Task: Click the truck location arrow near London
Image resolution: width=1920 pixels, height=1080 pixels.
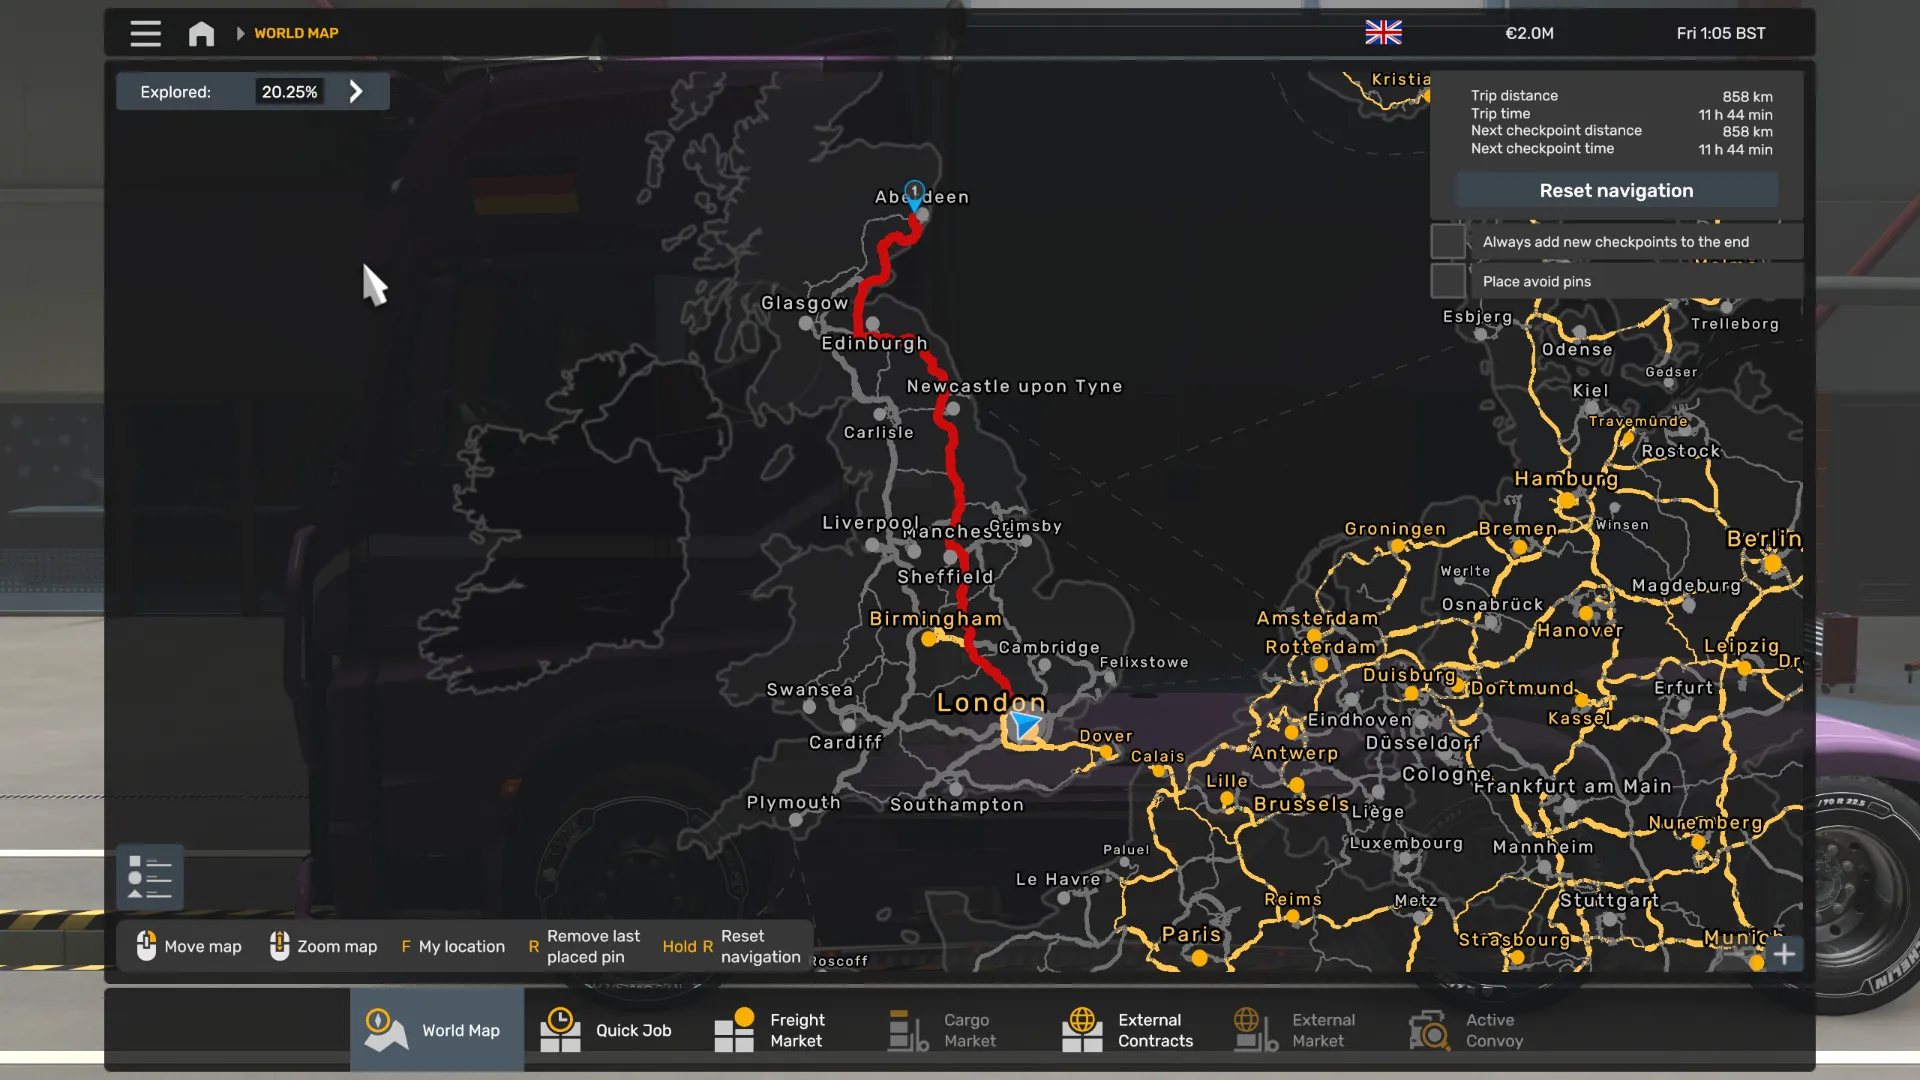Action: coord(1025,726)
